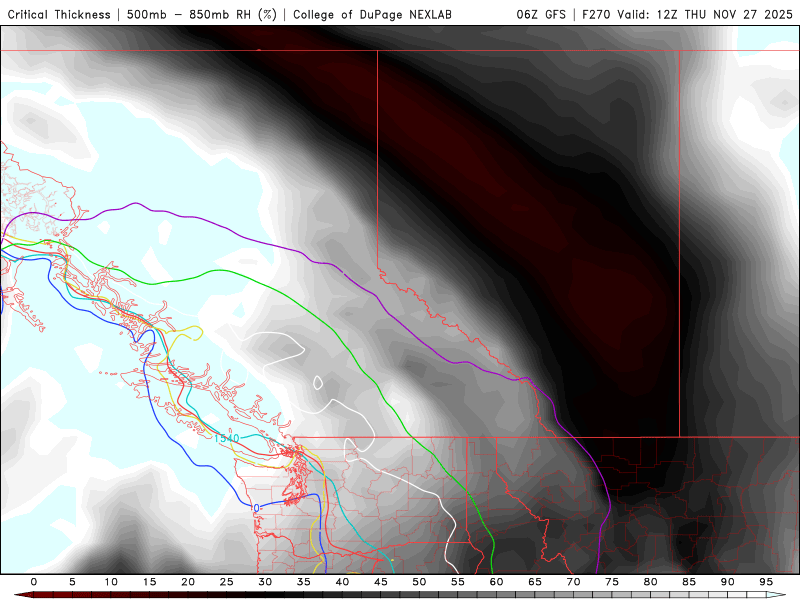
Task: Click the '500mb – 850mb RH (%)' header text
Action: click(x=202, y=15)
